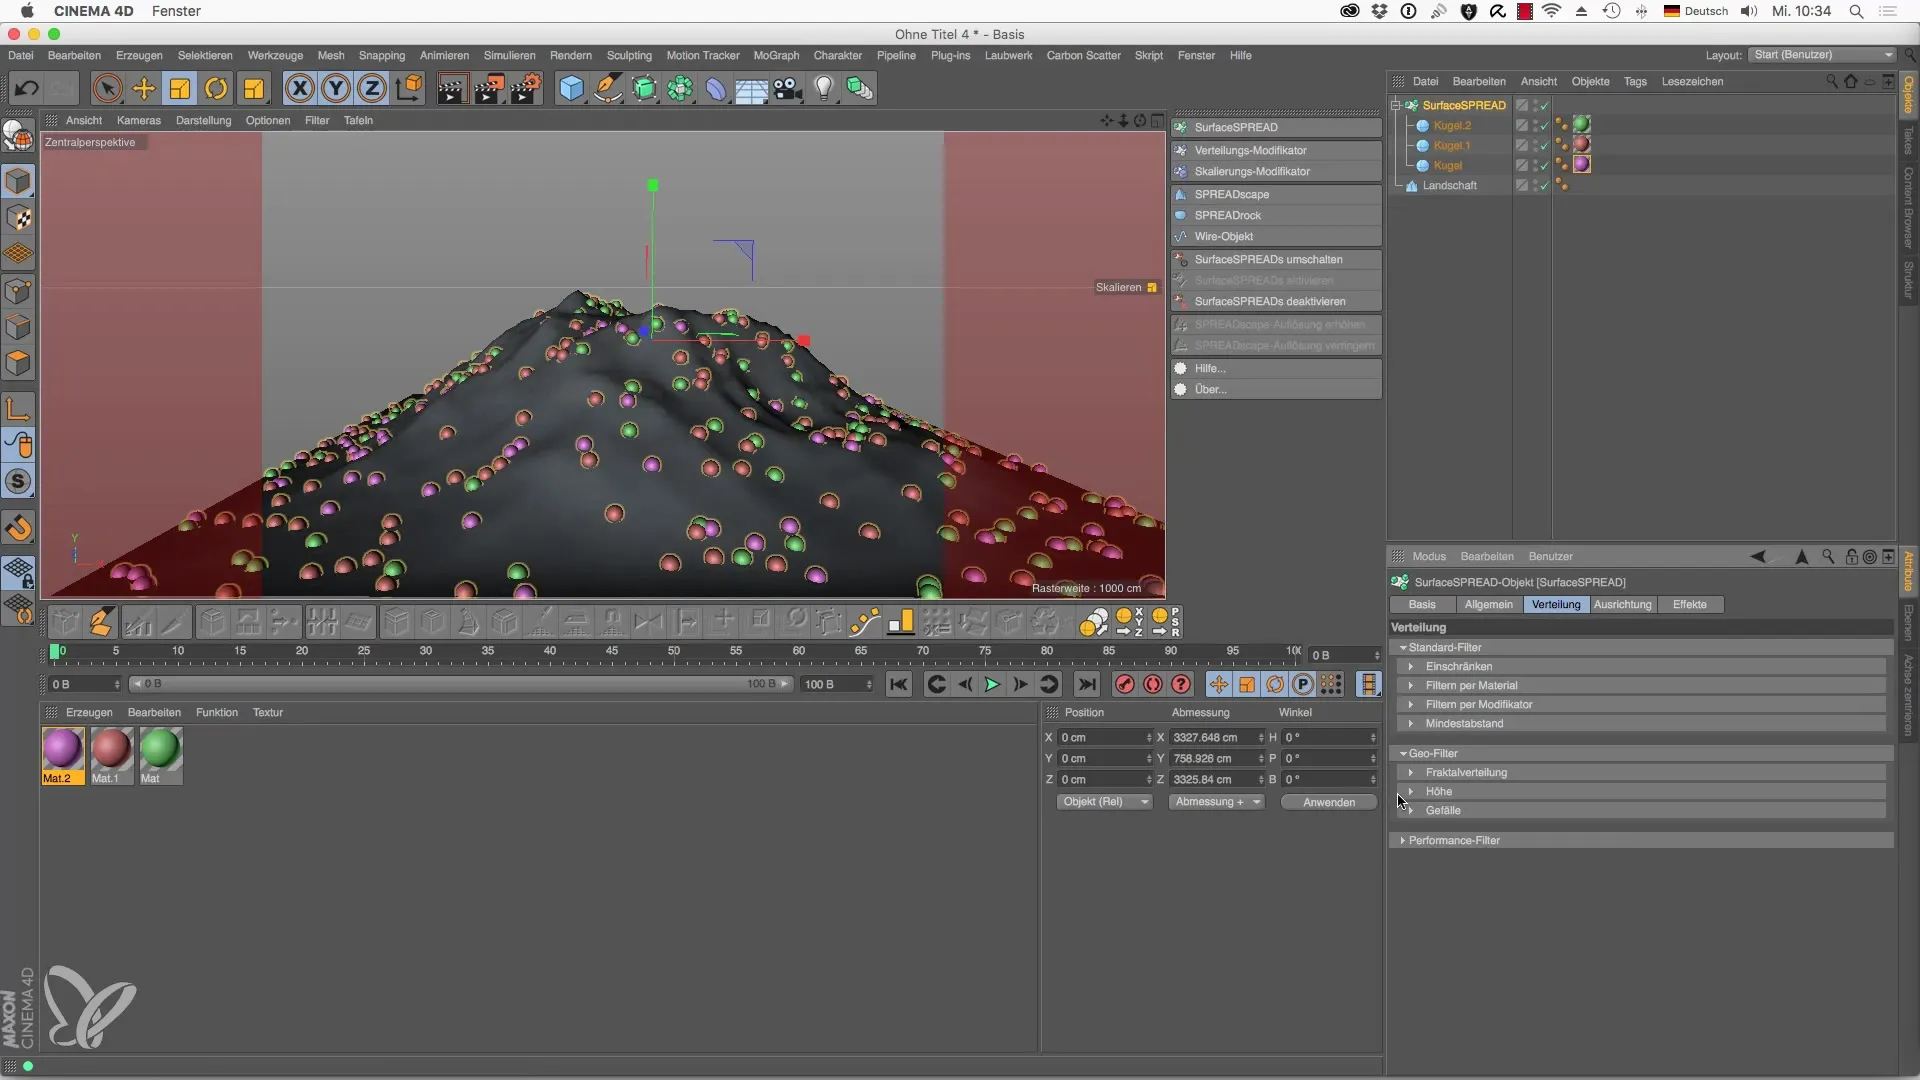Click the Anwenden button

tap(1329, 803)
